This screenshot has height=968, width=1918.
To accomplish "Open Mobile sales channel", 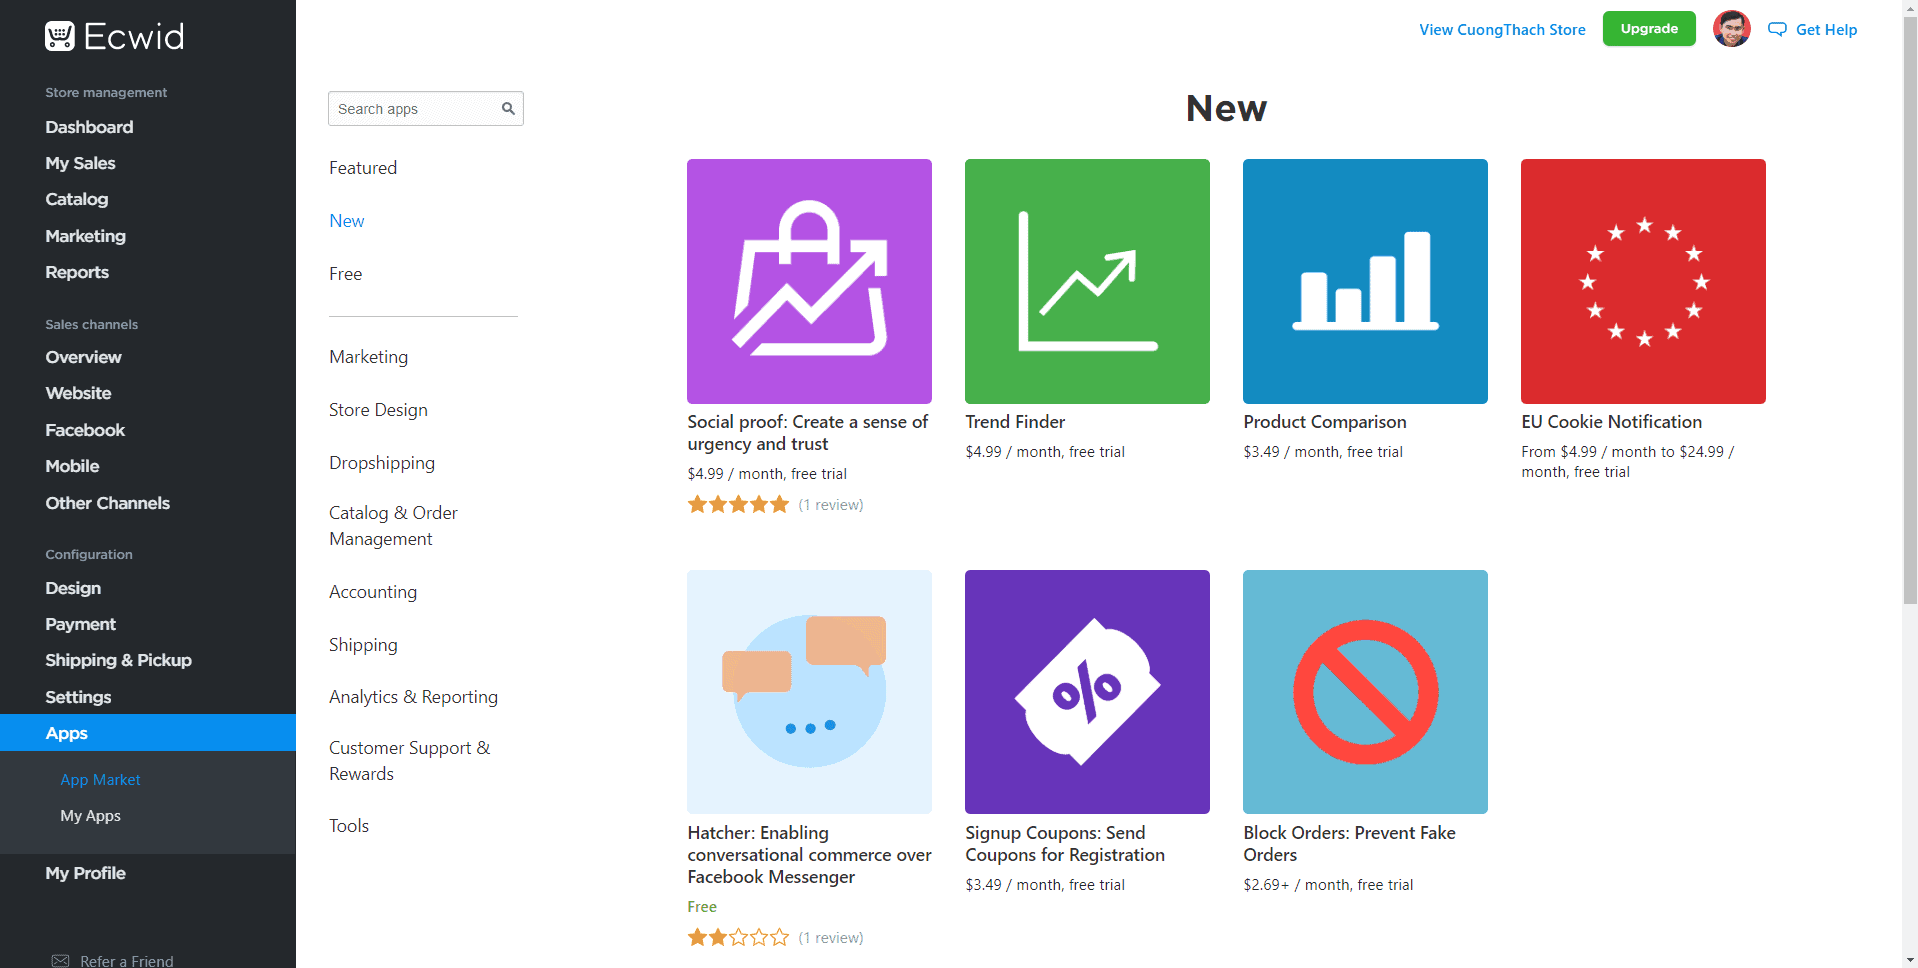I will [72, 466].
